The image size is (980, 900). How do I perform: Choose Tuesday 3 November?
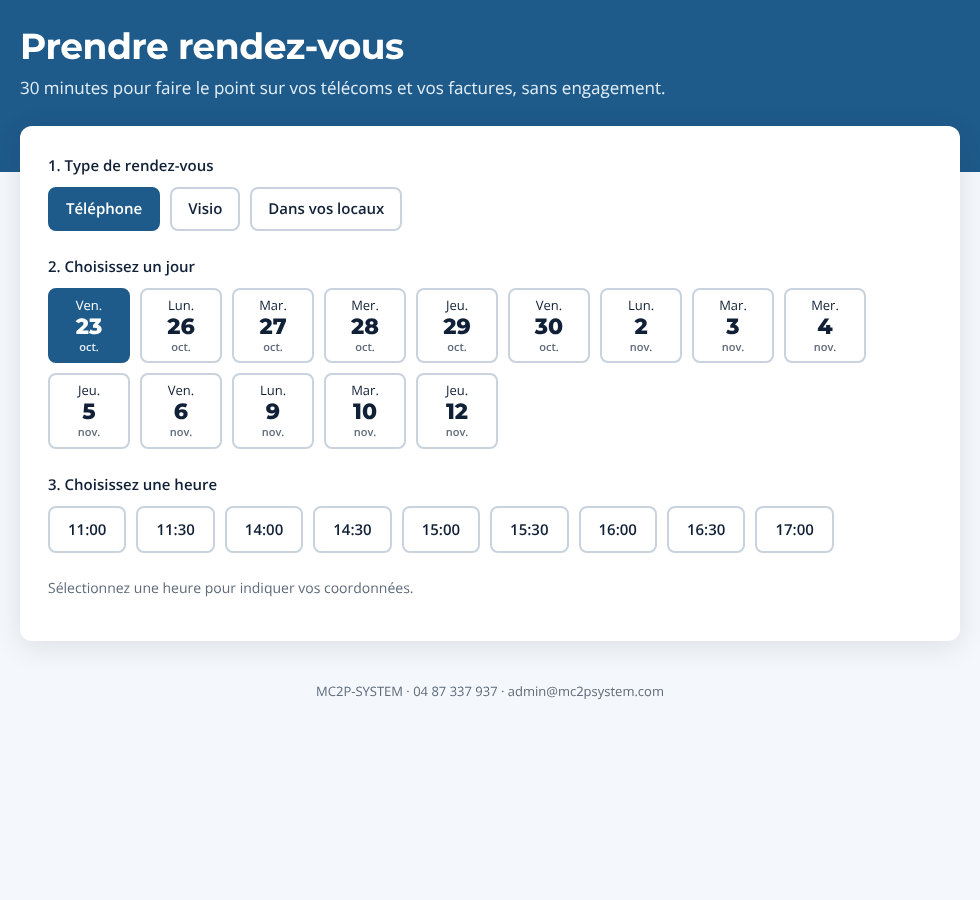[x=732, y=326]
